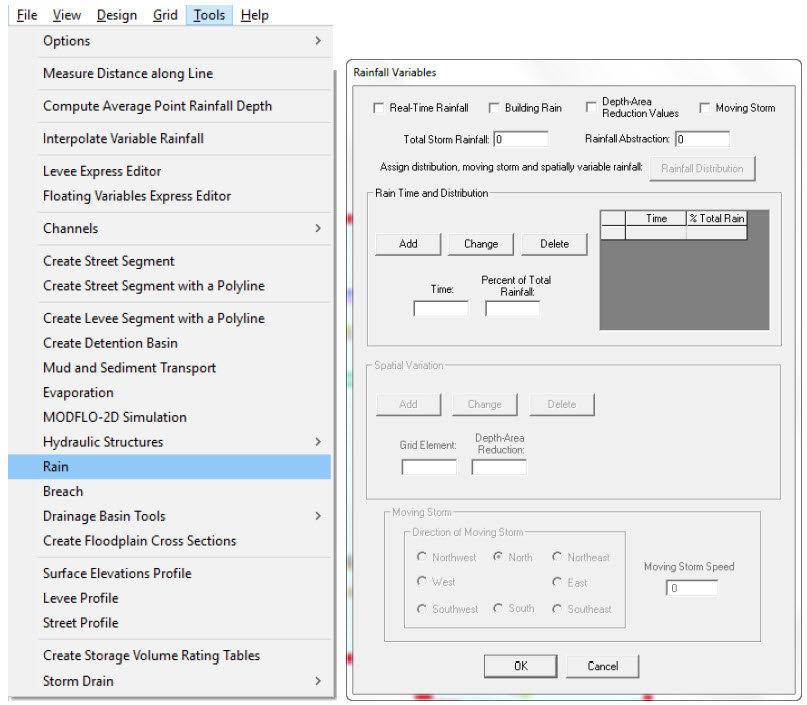Open Drainage Basin Tools submenu
807x705 pixels.
click(x=318, y=516)
